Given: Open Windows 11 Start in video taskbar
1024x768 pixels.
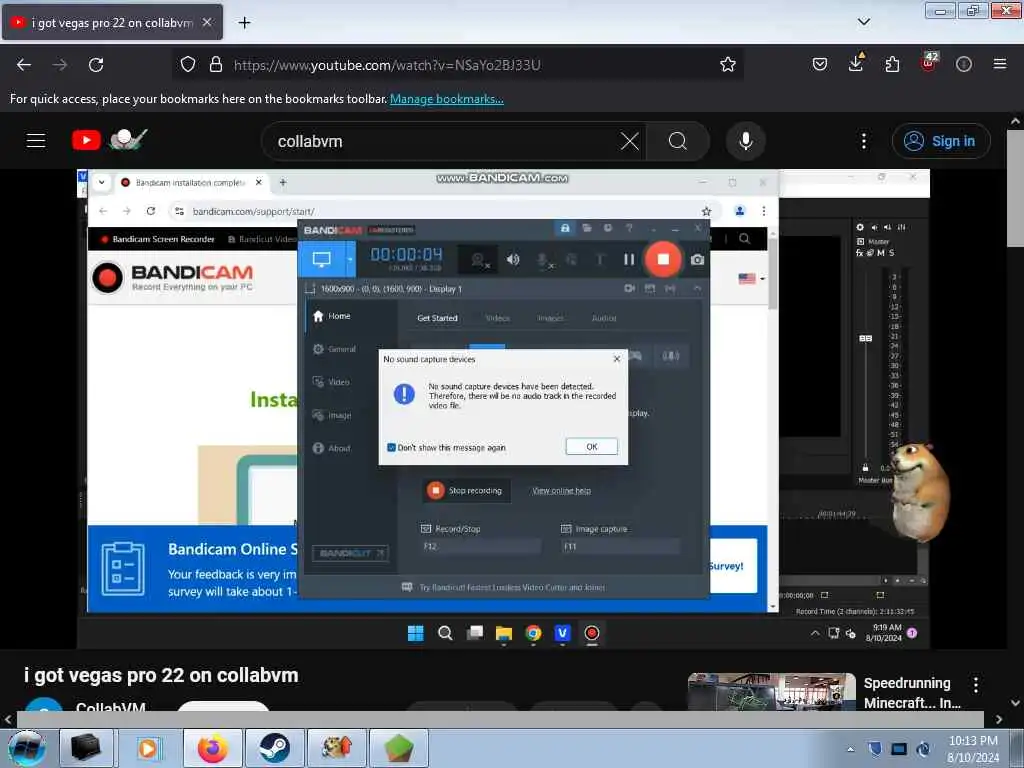Looking at the screenshot, I should 415,633.
